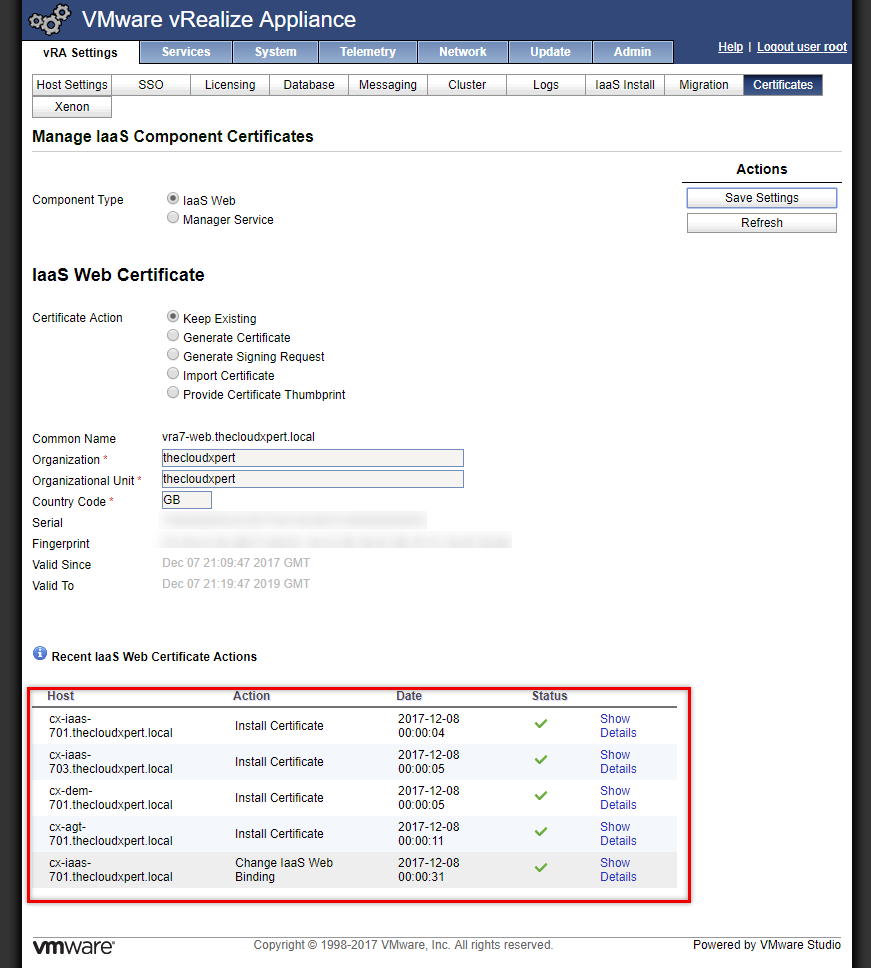Screen dimensions: 871x968
Task: Open the Xenon sub-tab
Action: [72, 107]
